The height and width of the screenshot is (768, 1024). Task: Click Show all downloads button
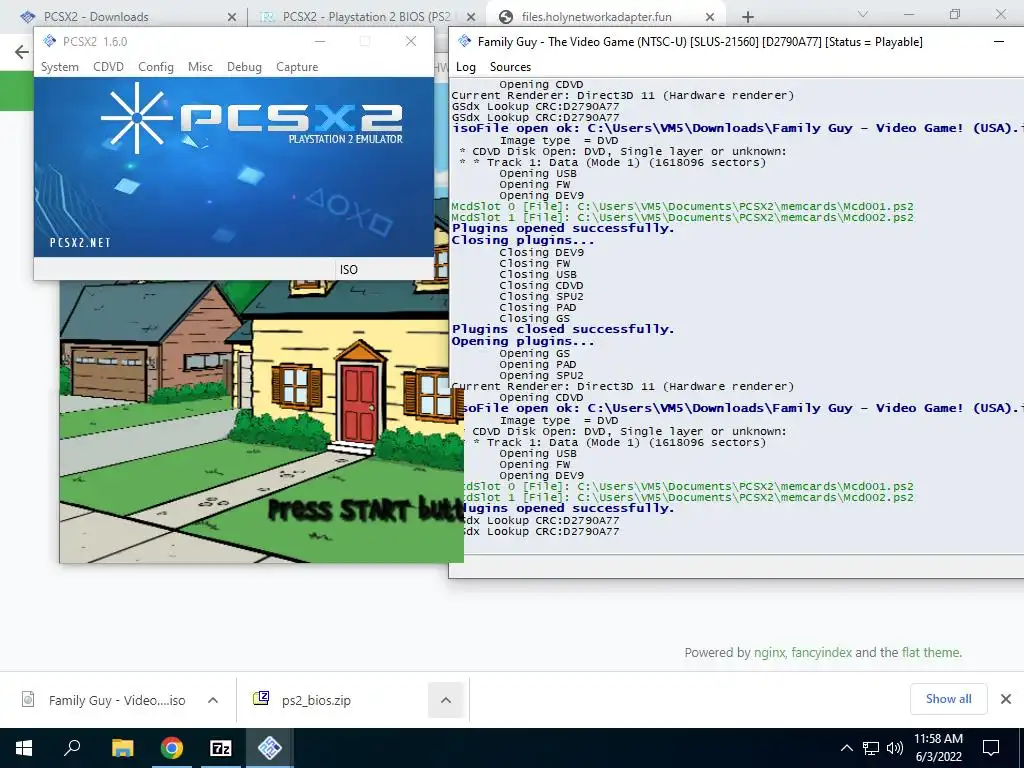tap(948, 699)
